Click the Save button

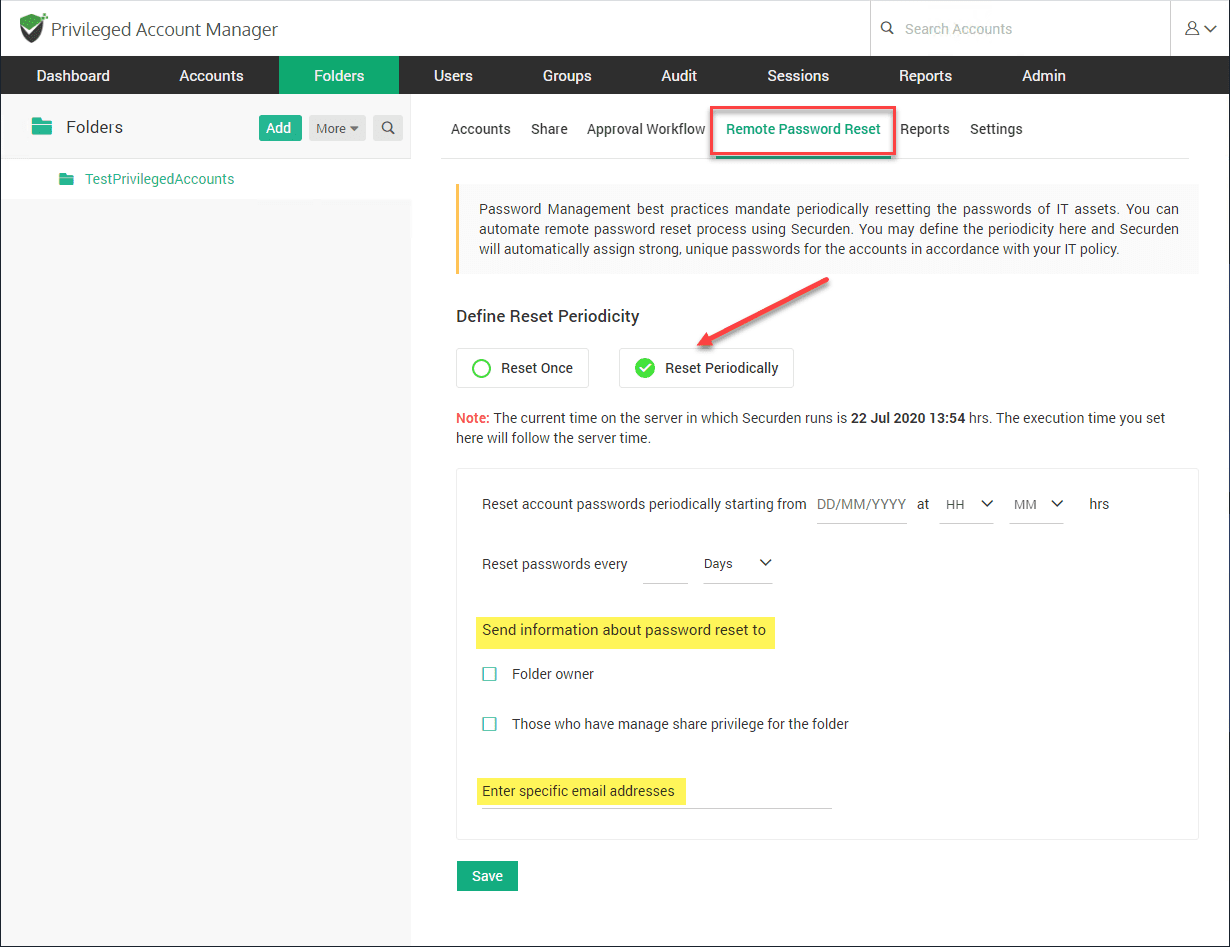coord(487,876)
